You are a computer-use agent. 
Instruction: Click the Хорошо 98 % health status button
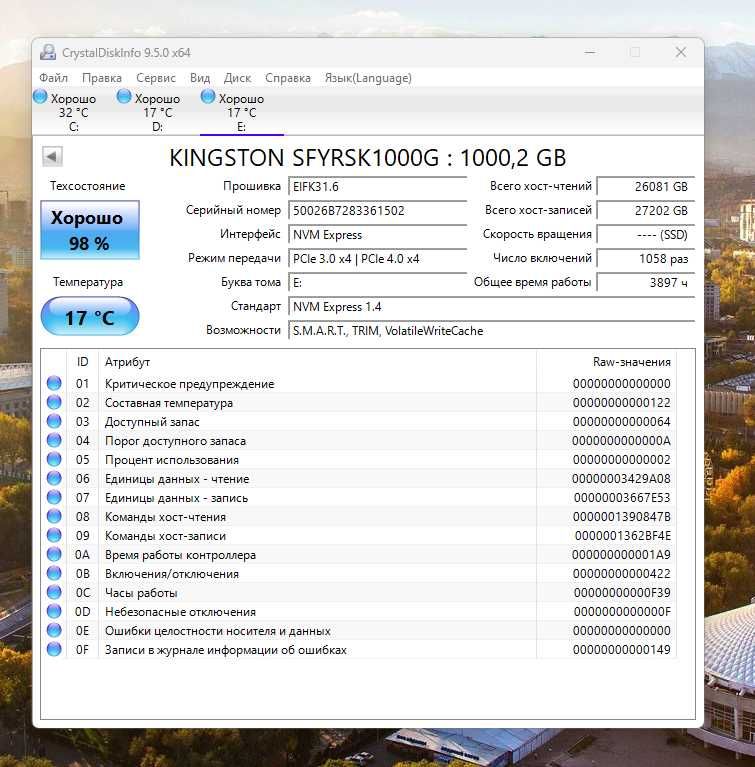pyautogui.click(x=90, y=230)
